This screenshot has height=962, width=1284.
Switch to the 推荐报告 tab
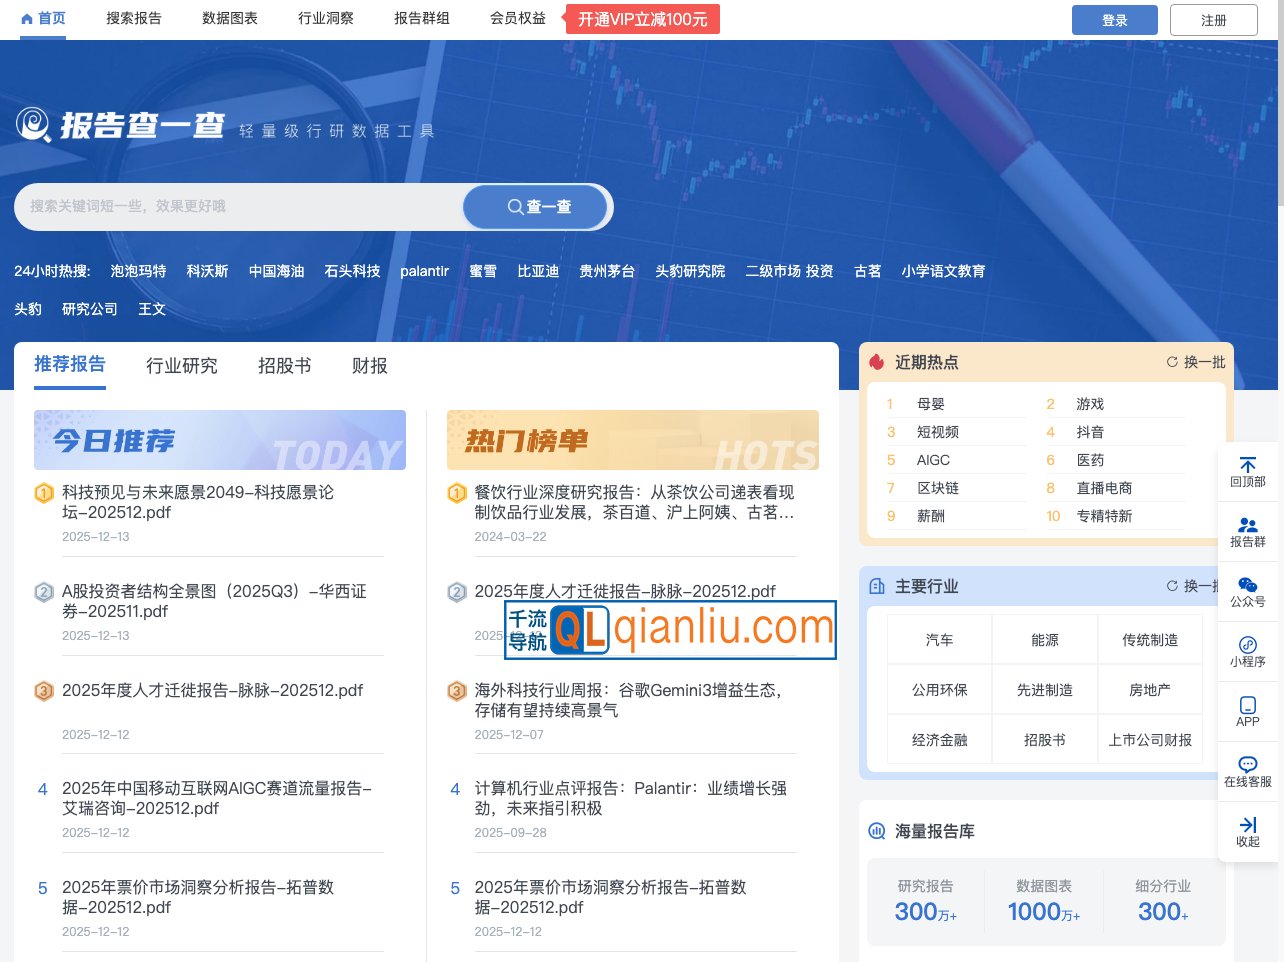pyautogui.click(x=69, y=365)
